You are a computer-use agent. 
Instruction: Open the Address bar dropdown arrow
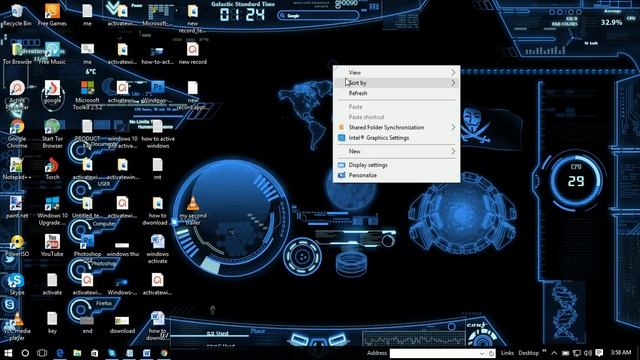pos(482,353)
